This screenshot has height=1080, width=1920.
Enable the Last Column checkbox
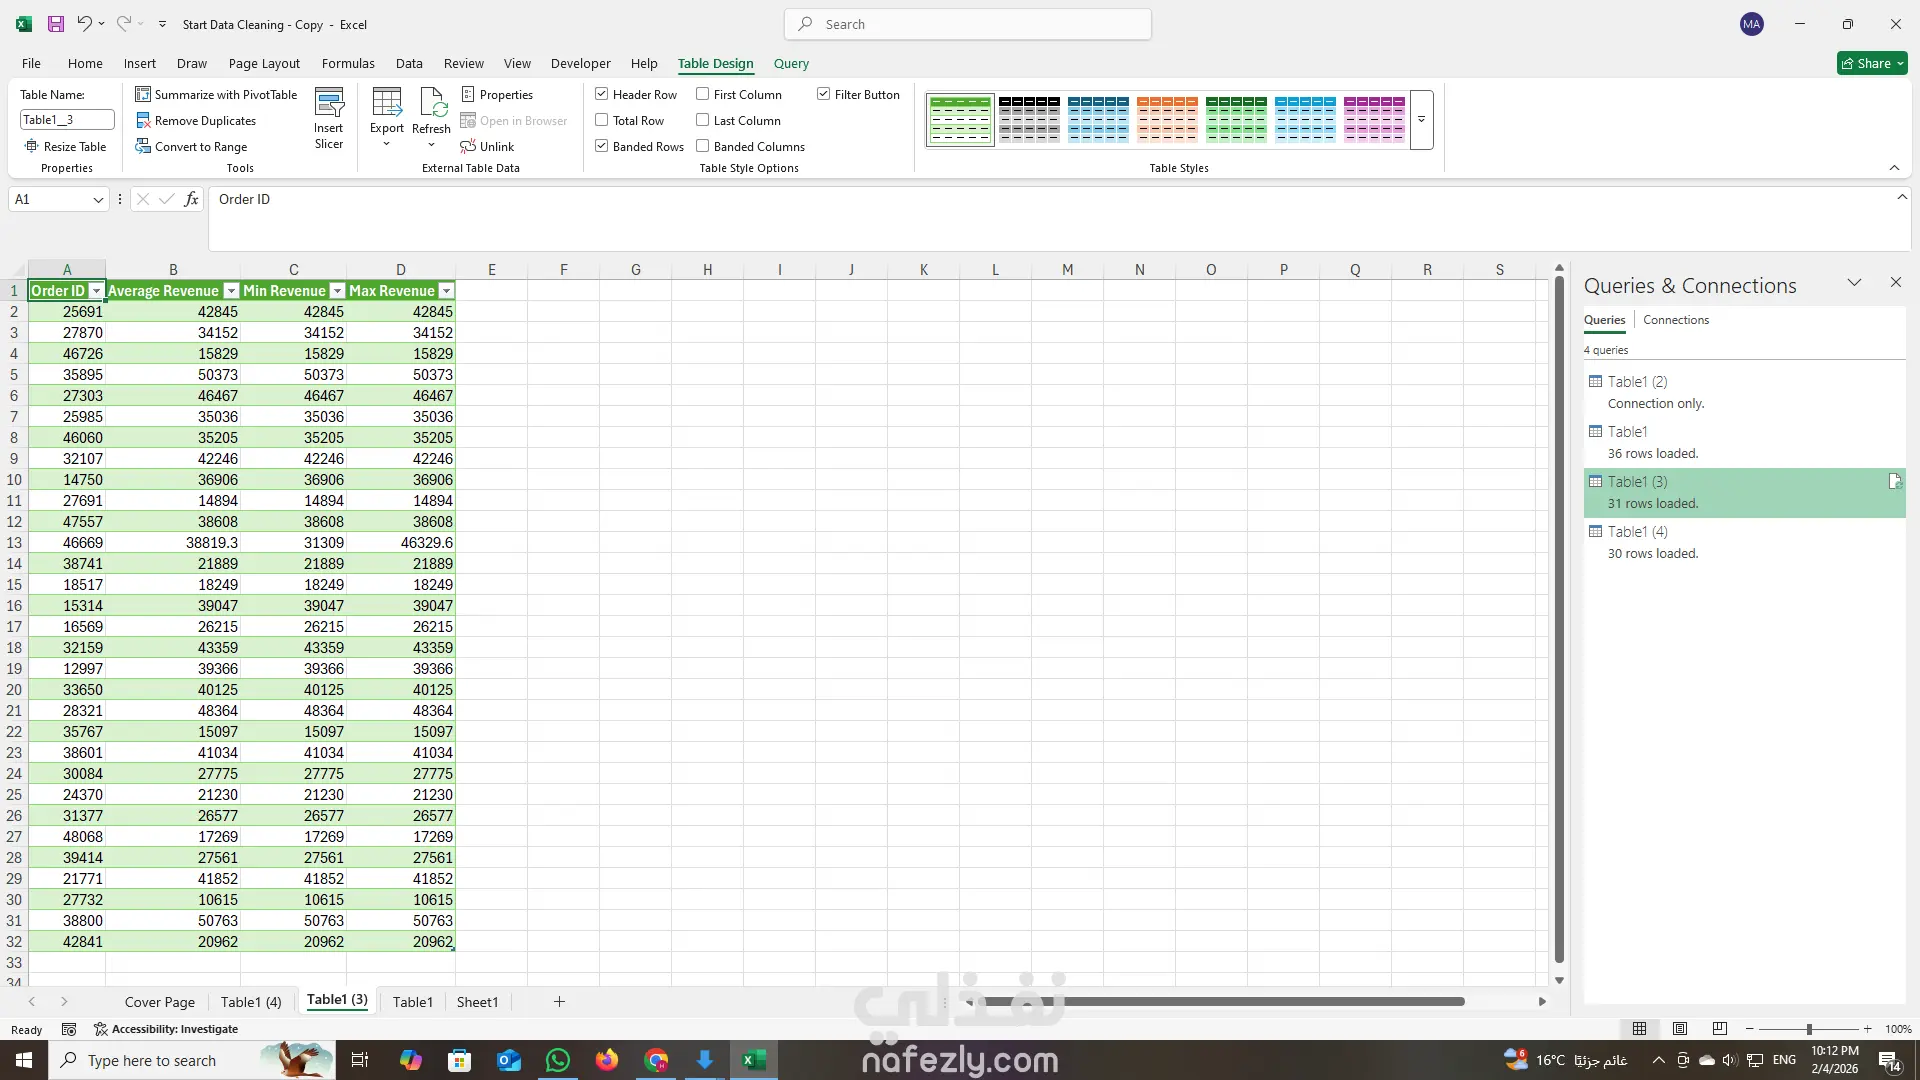point(703,120)
